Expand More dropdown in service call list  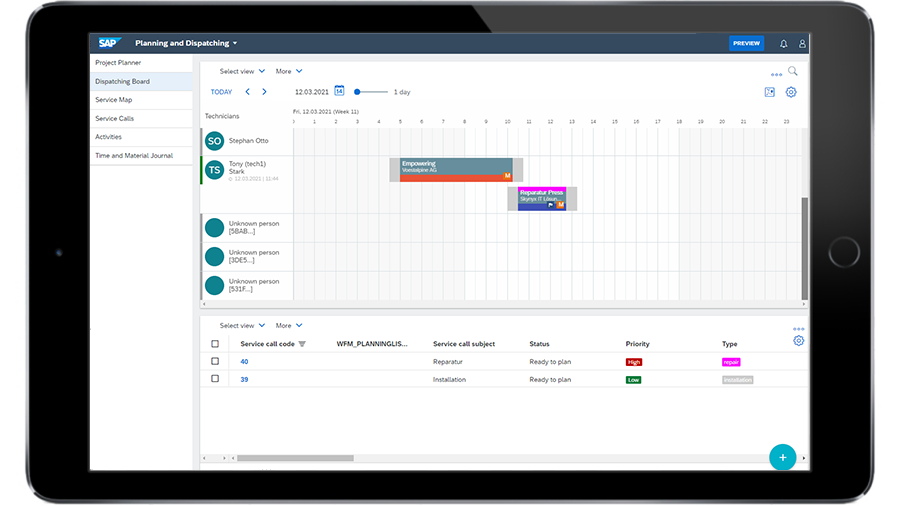289,325
